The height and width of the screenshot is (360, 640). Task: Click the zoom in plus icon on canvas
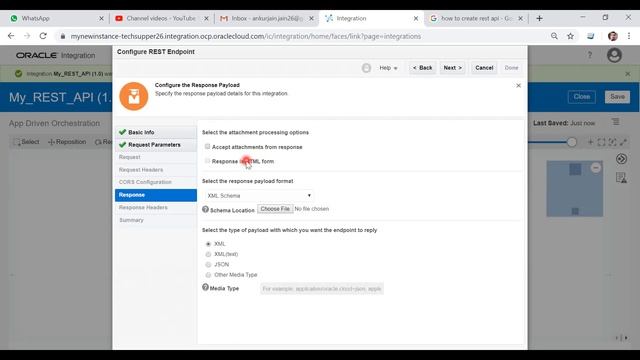point(590,142)
